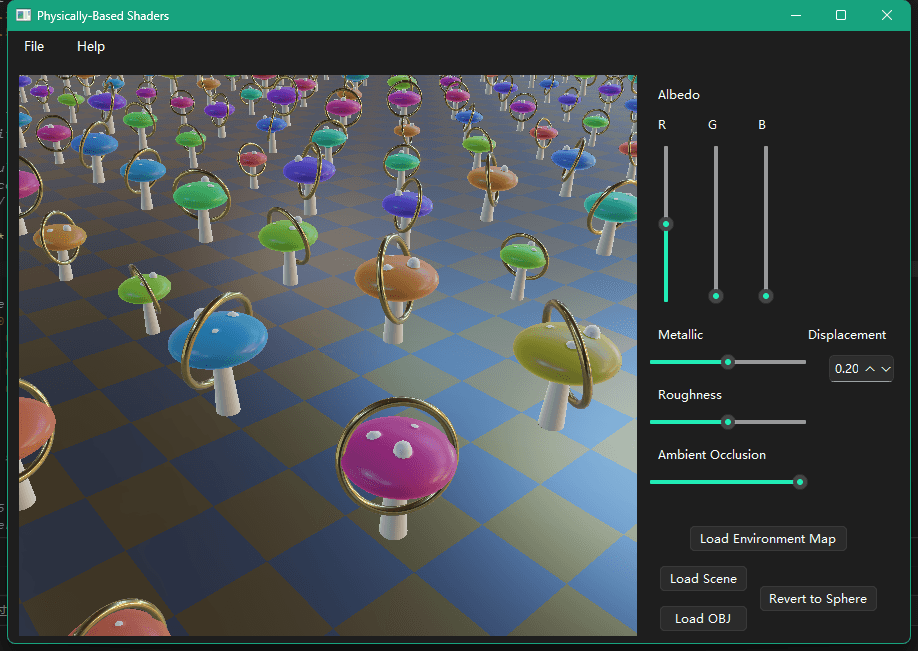
Task: Click the Albedo R slider handle
Action: [666, 224]
